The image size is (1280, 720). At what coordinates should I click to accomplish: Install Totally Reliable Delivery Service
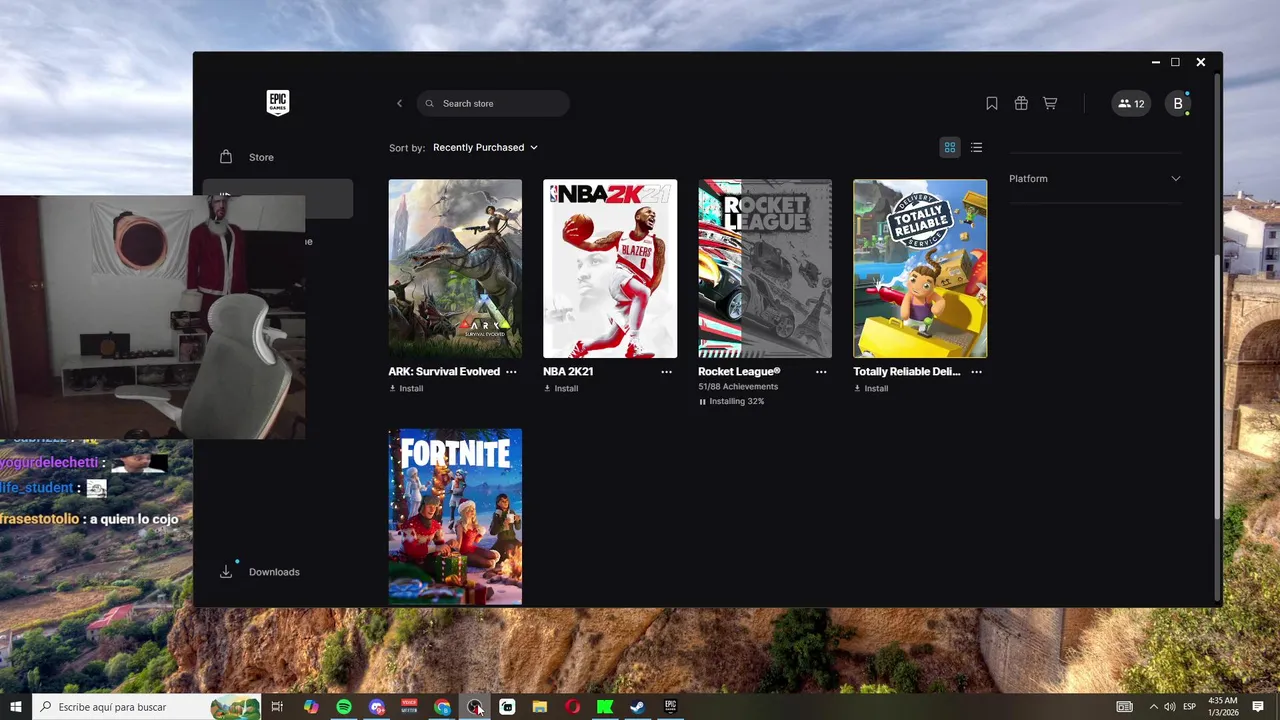[x=871, y=388]
